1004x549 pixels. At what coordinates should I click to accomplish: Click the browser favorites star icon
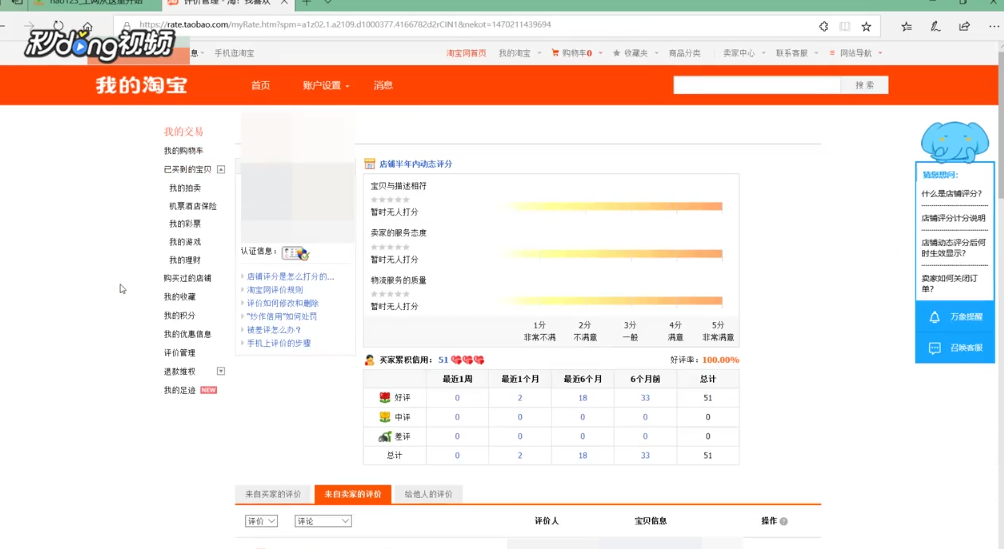click(866, 26)
